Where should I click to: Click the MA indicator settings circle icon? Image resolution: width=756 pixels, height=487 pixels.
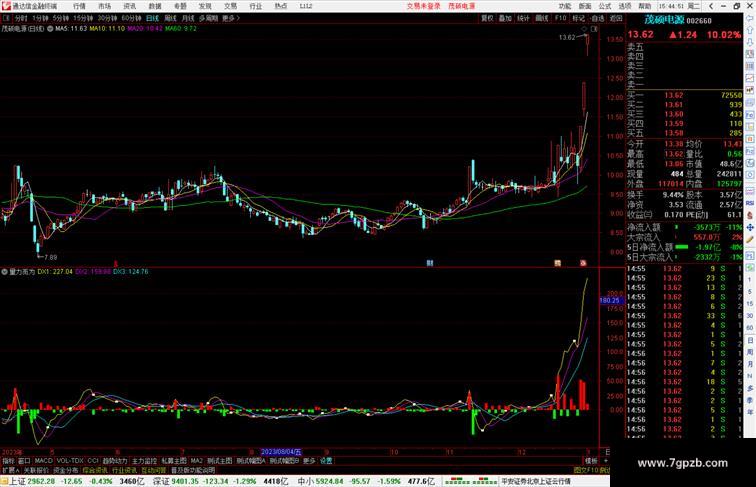[50, 28]
